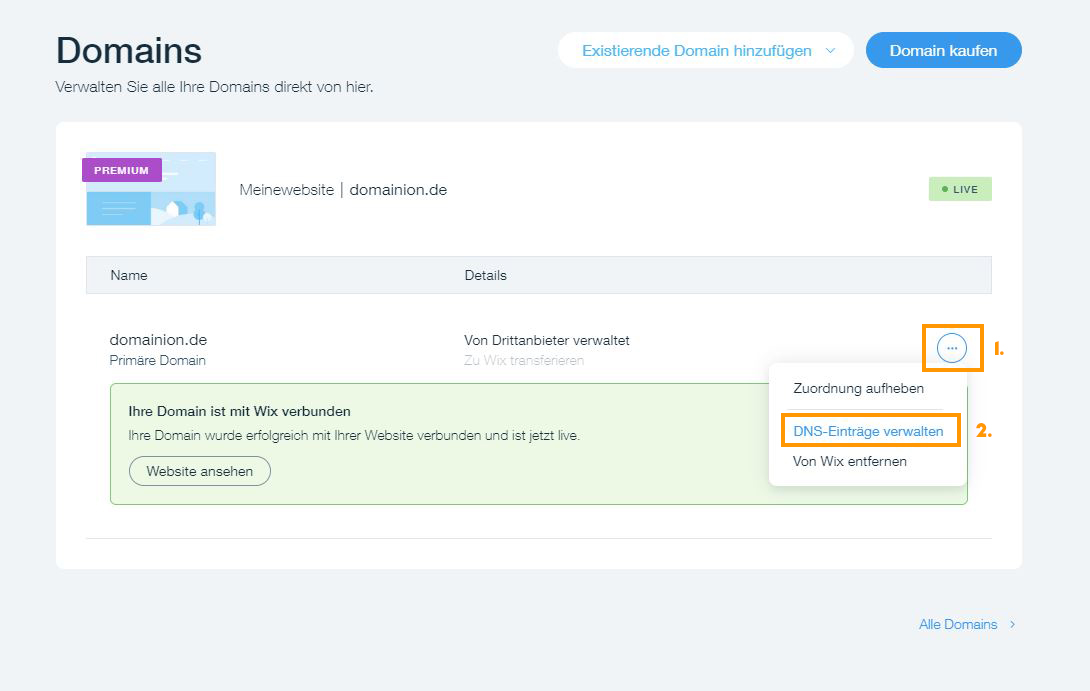Click the chevron on Alle Domains
Image resolution: width=1090 pixels, height=691 pixels.
coord(1012,623)
